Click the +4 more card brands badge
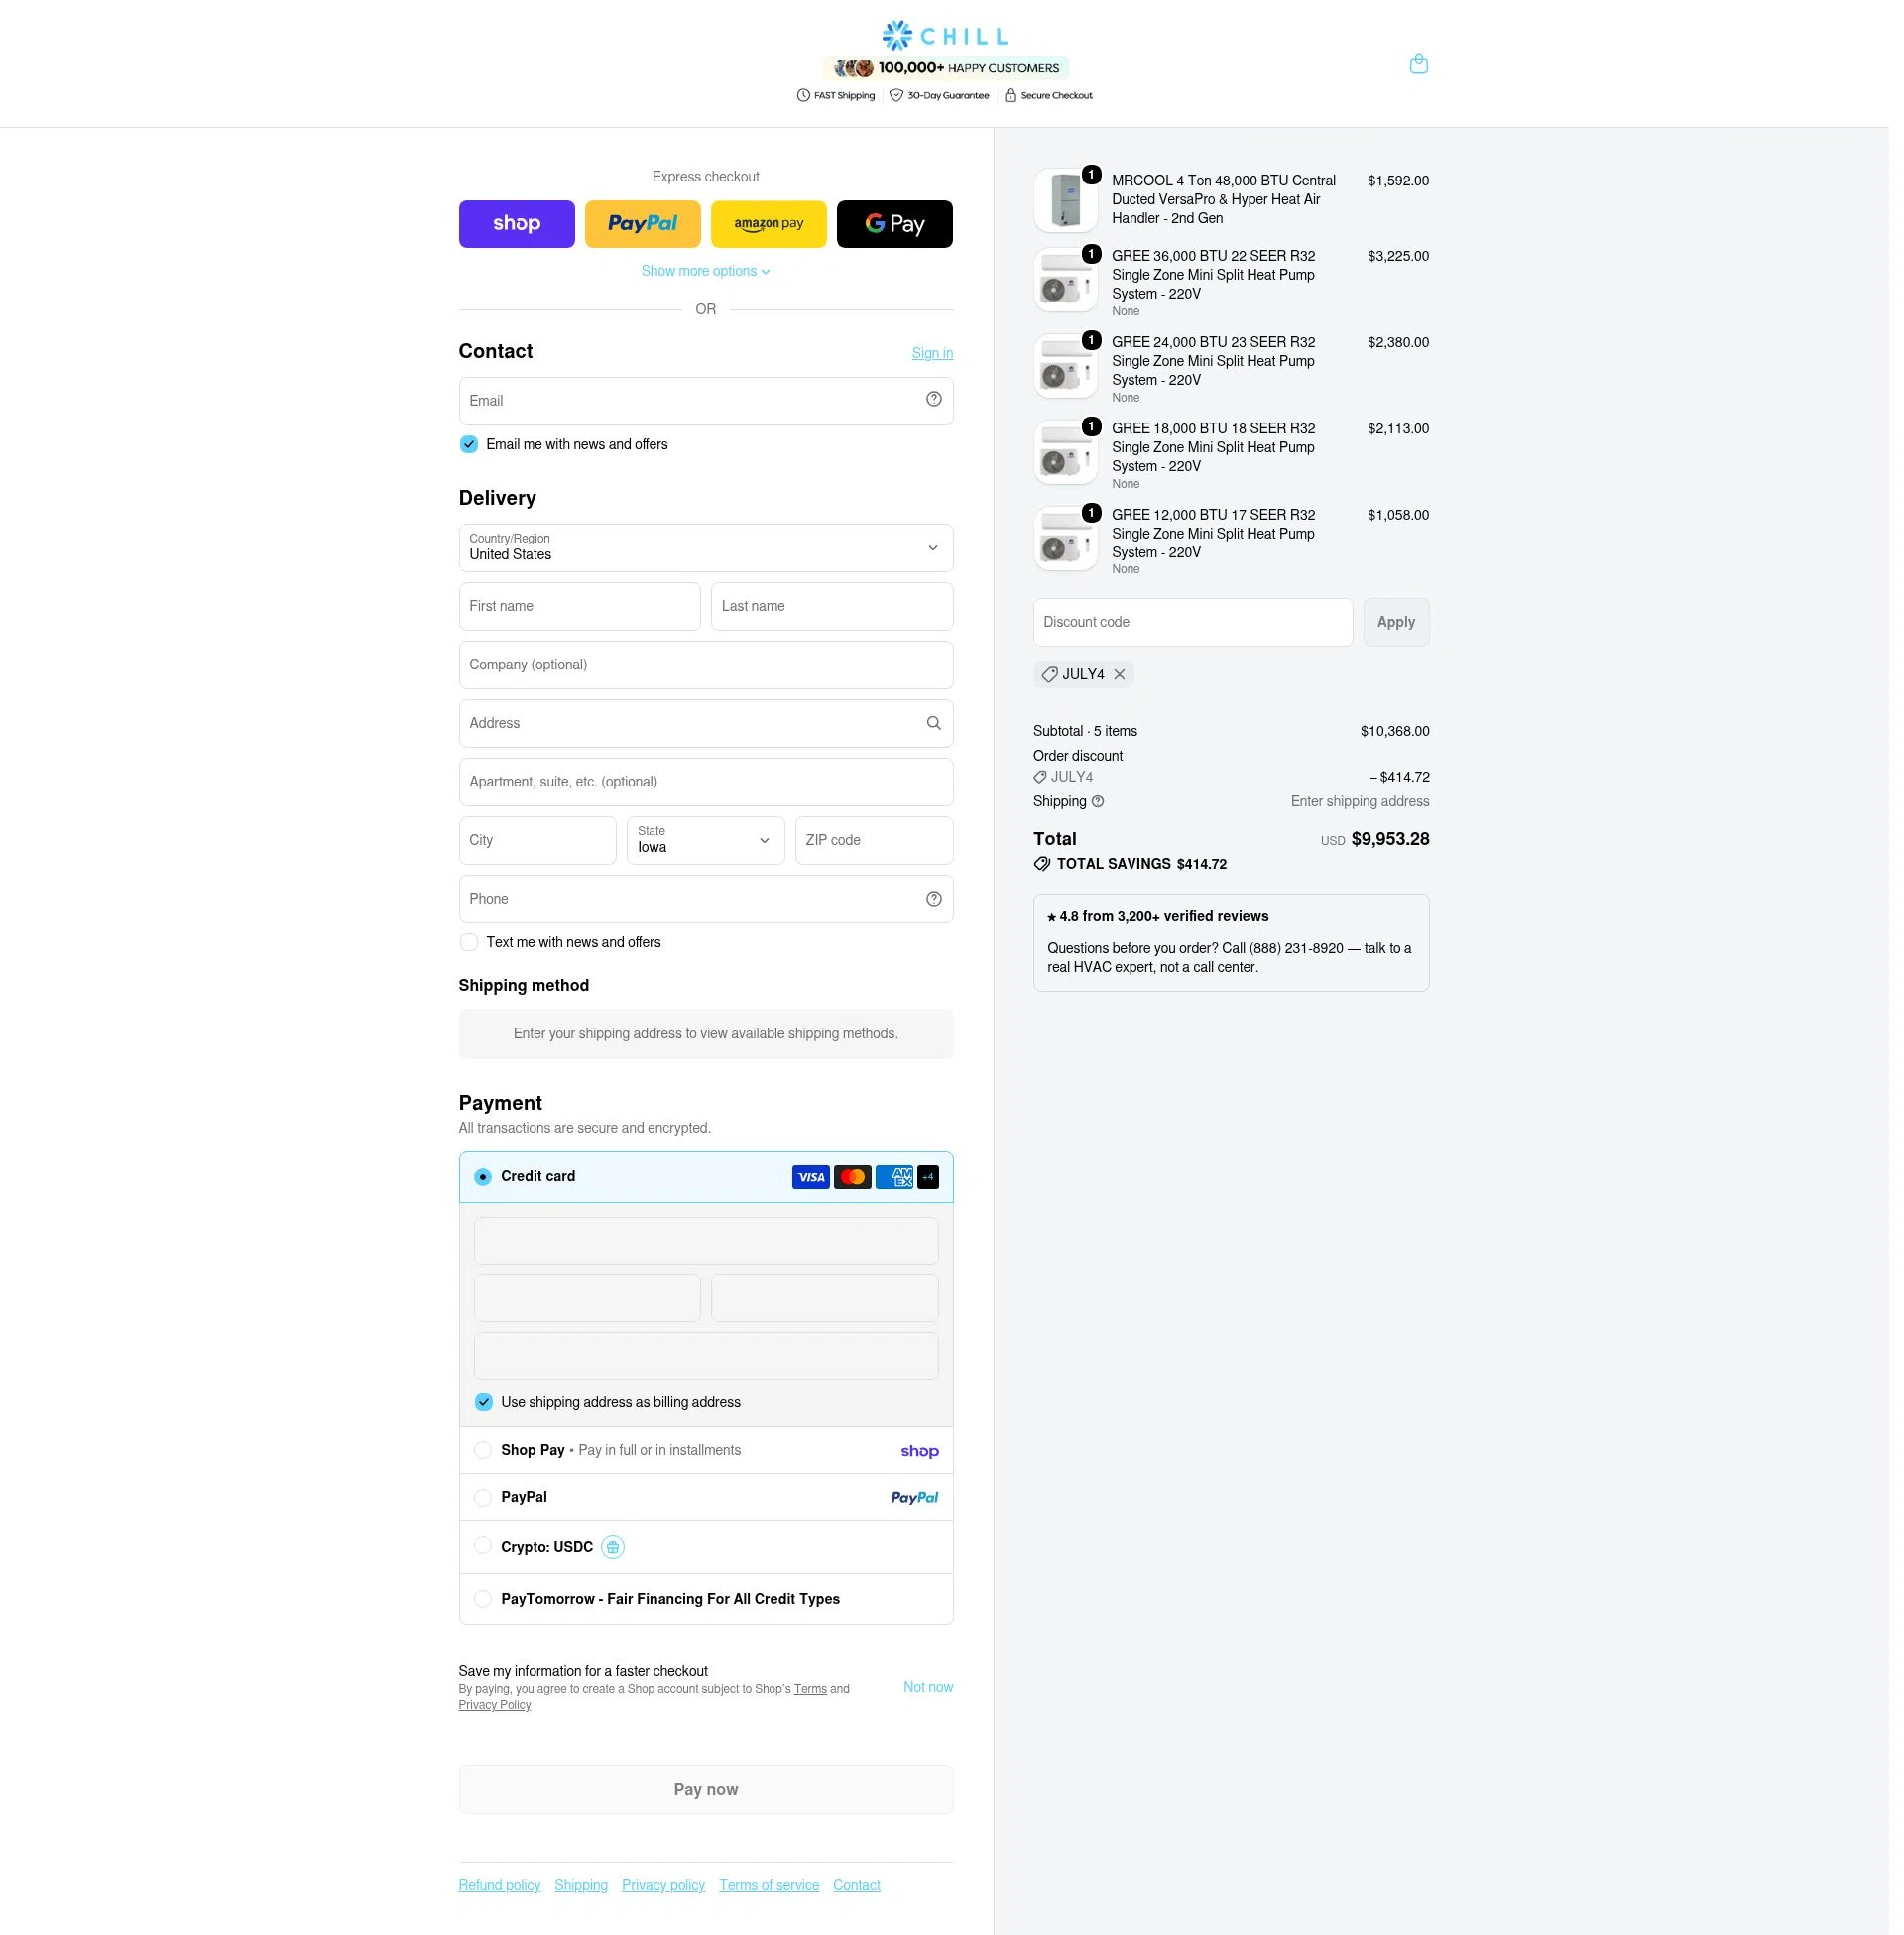This screenshot has height=1935, width=1904. (928, 1177)
